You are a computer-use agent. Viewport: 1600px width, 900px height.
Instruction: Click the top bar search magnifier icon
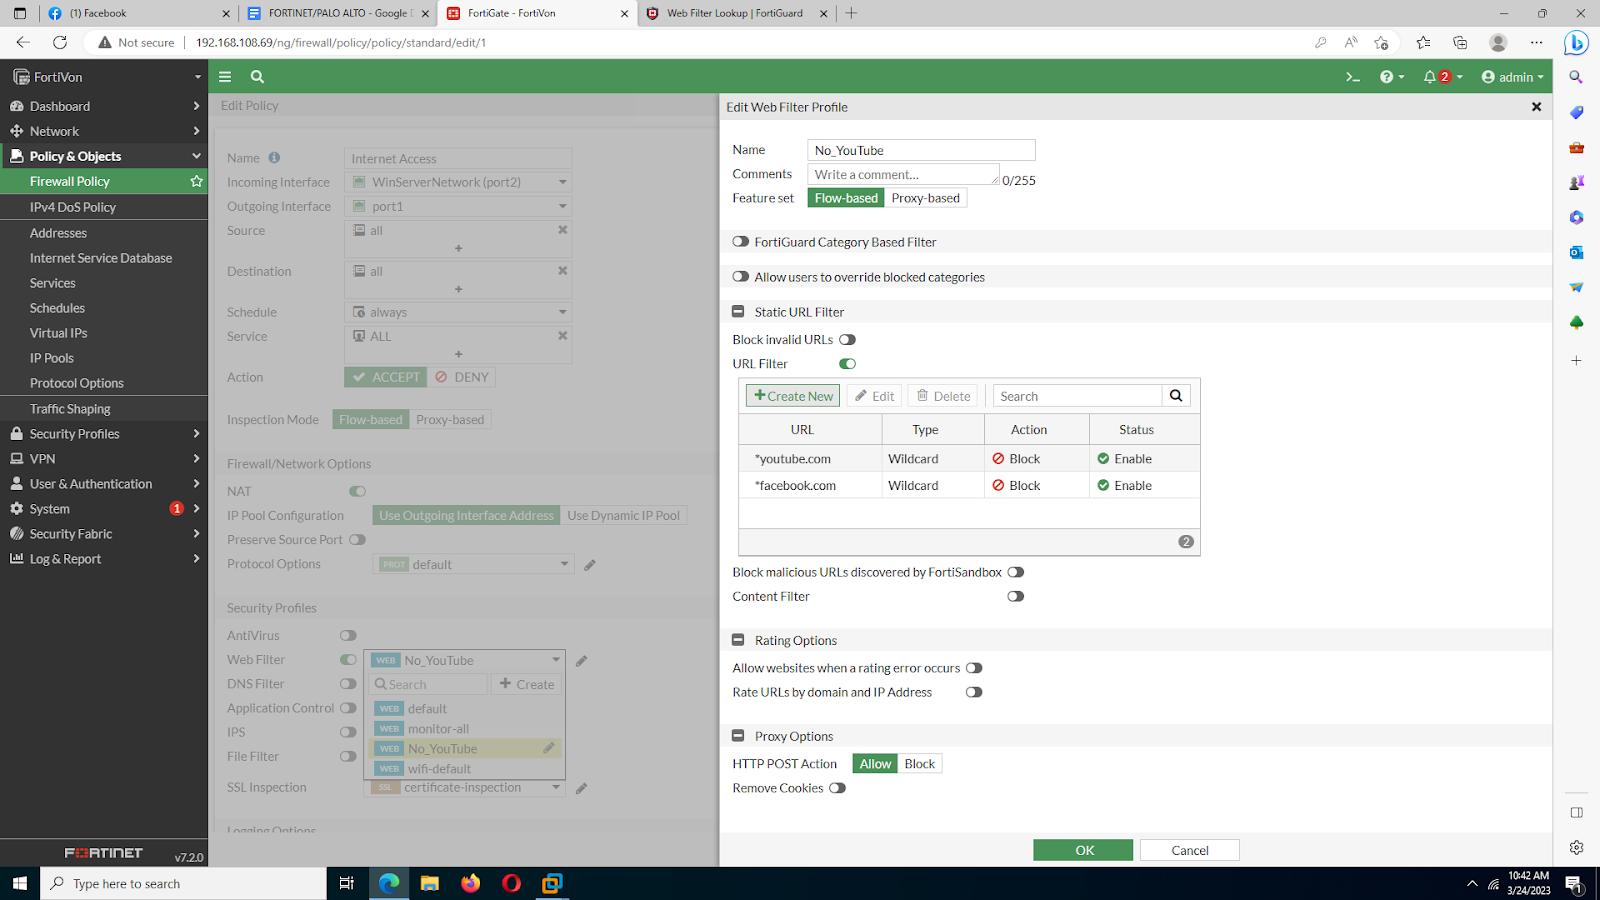(257, 77)
